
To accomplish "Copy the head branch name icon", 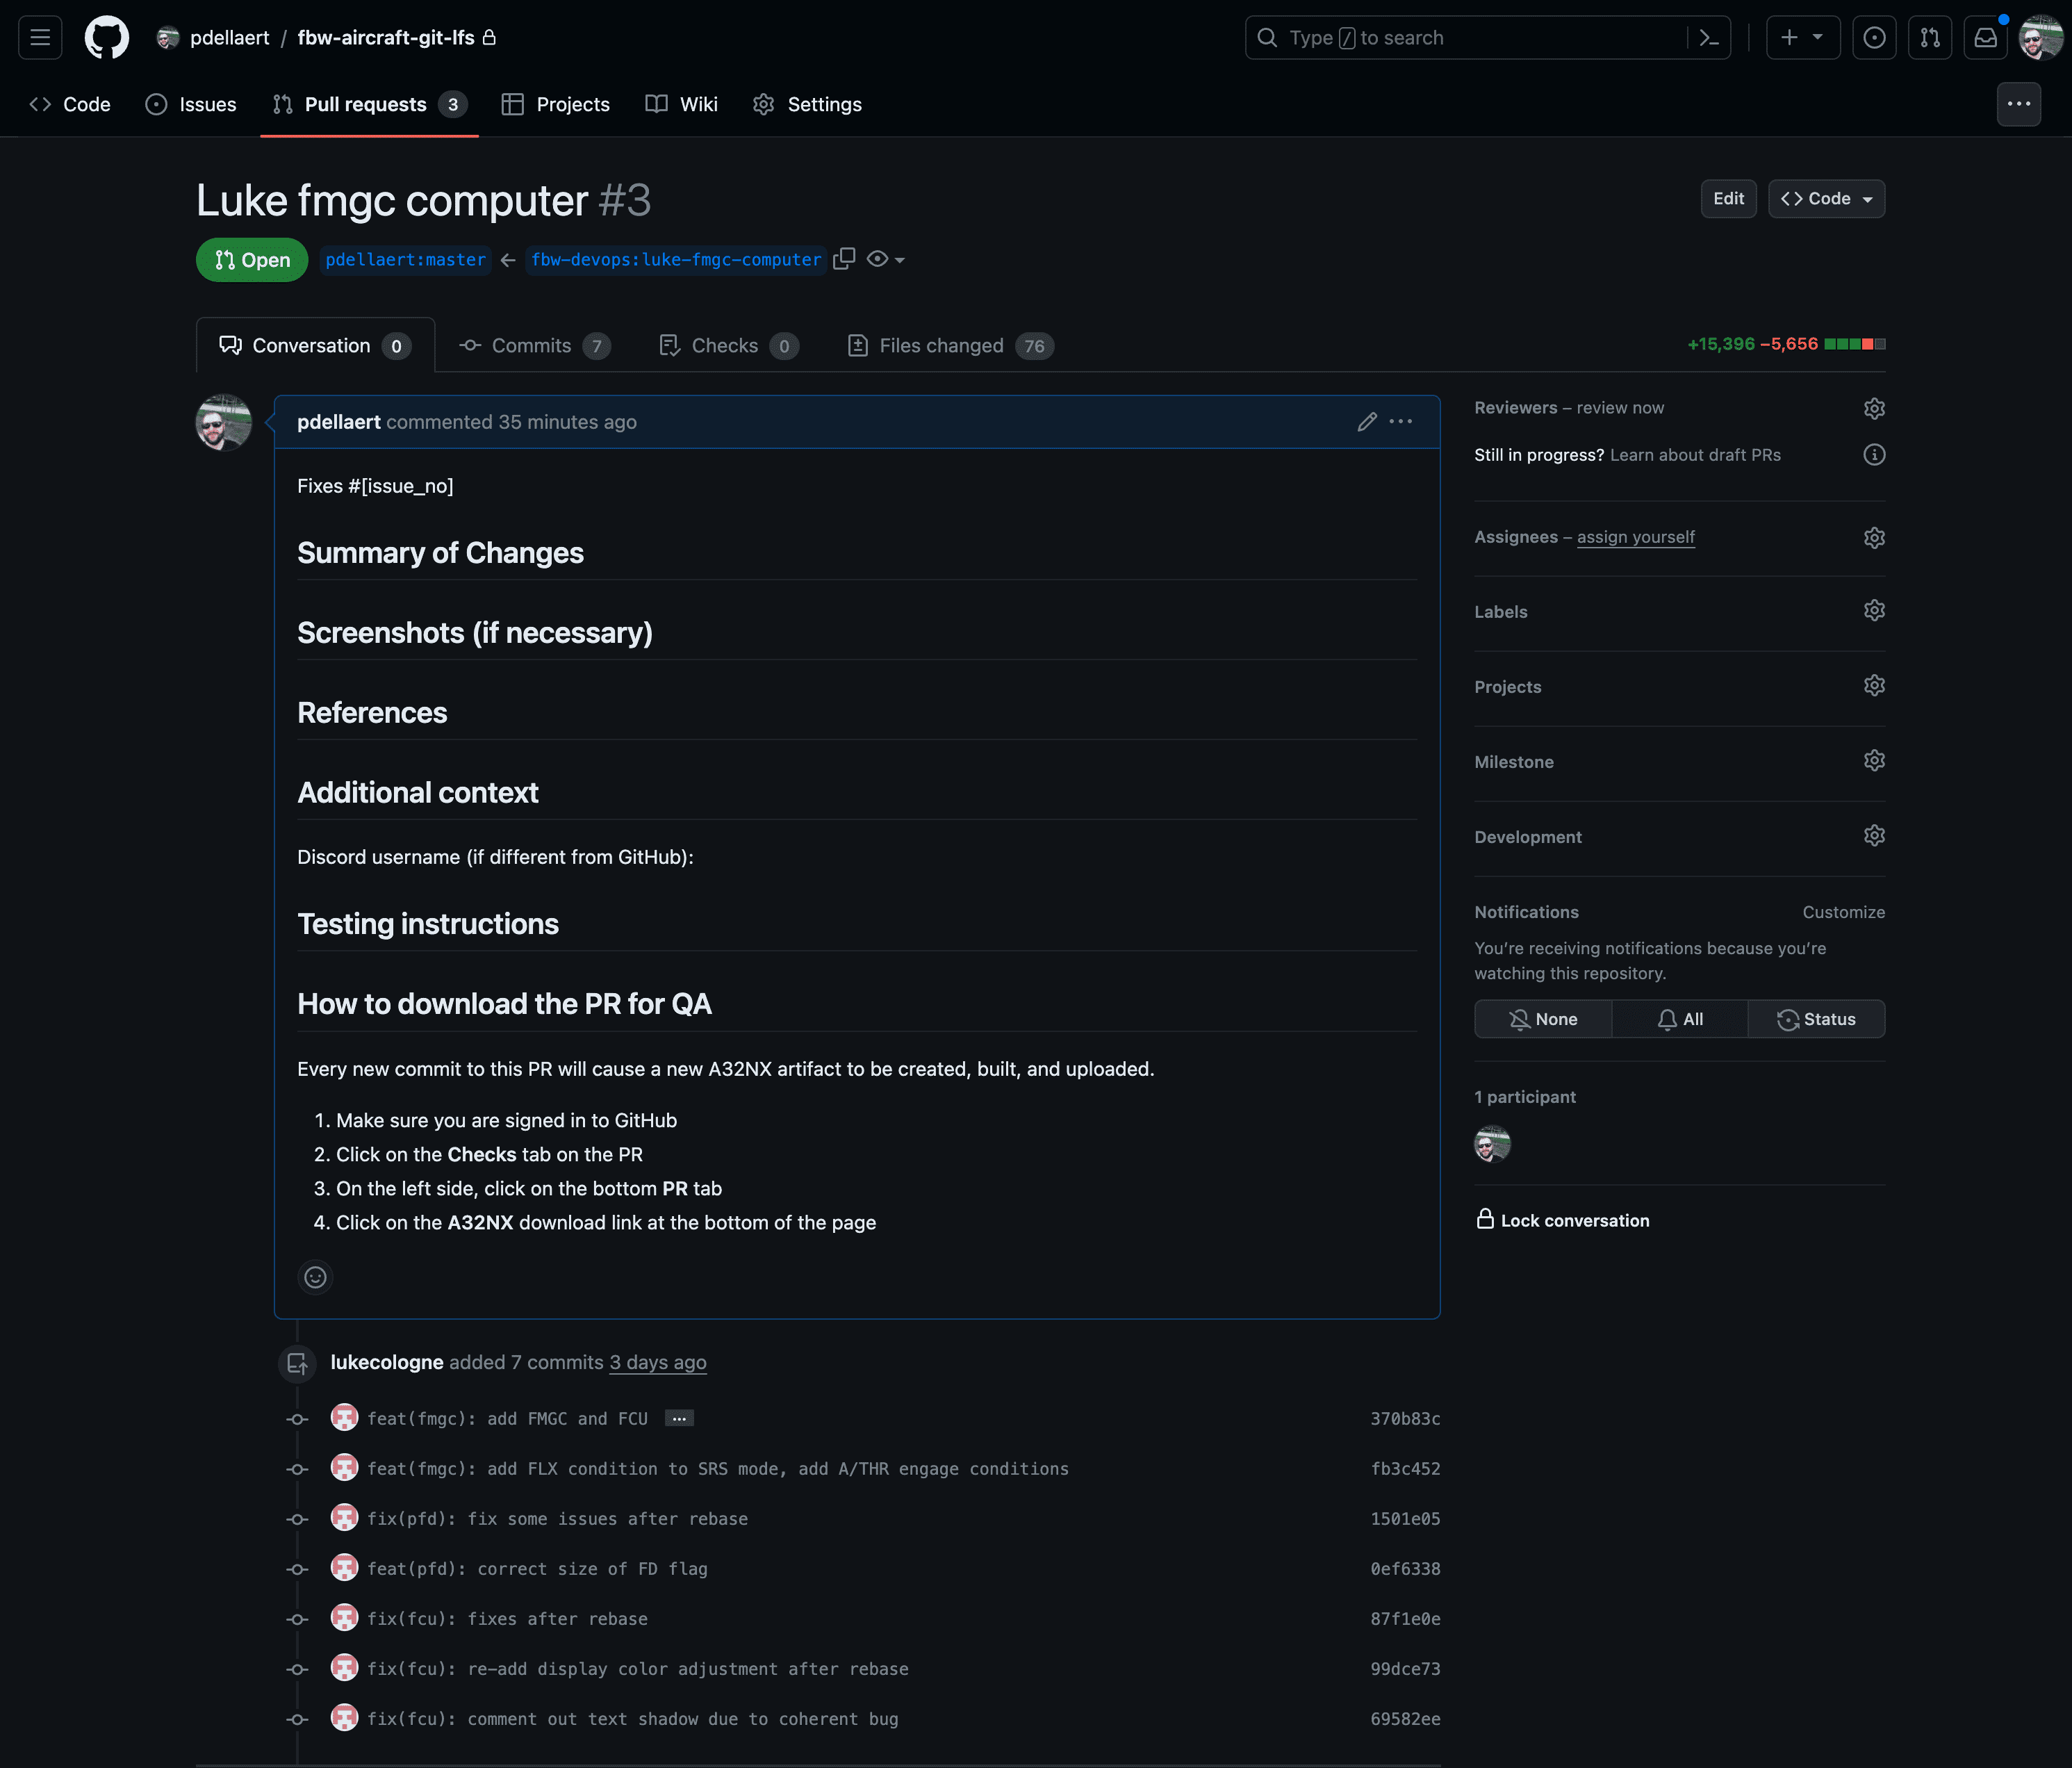I will tap(844, 259).
